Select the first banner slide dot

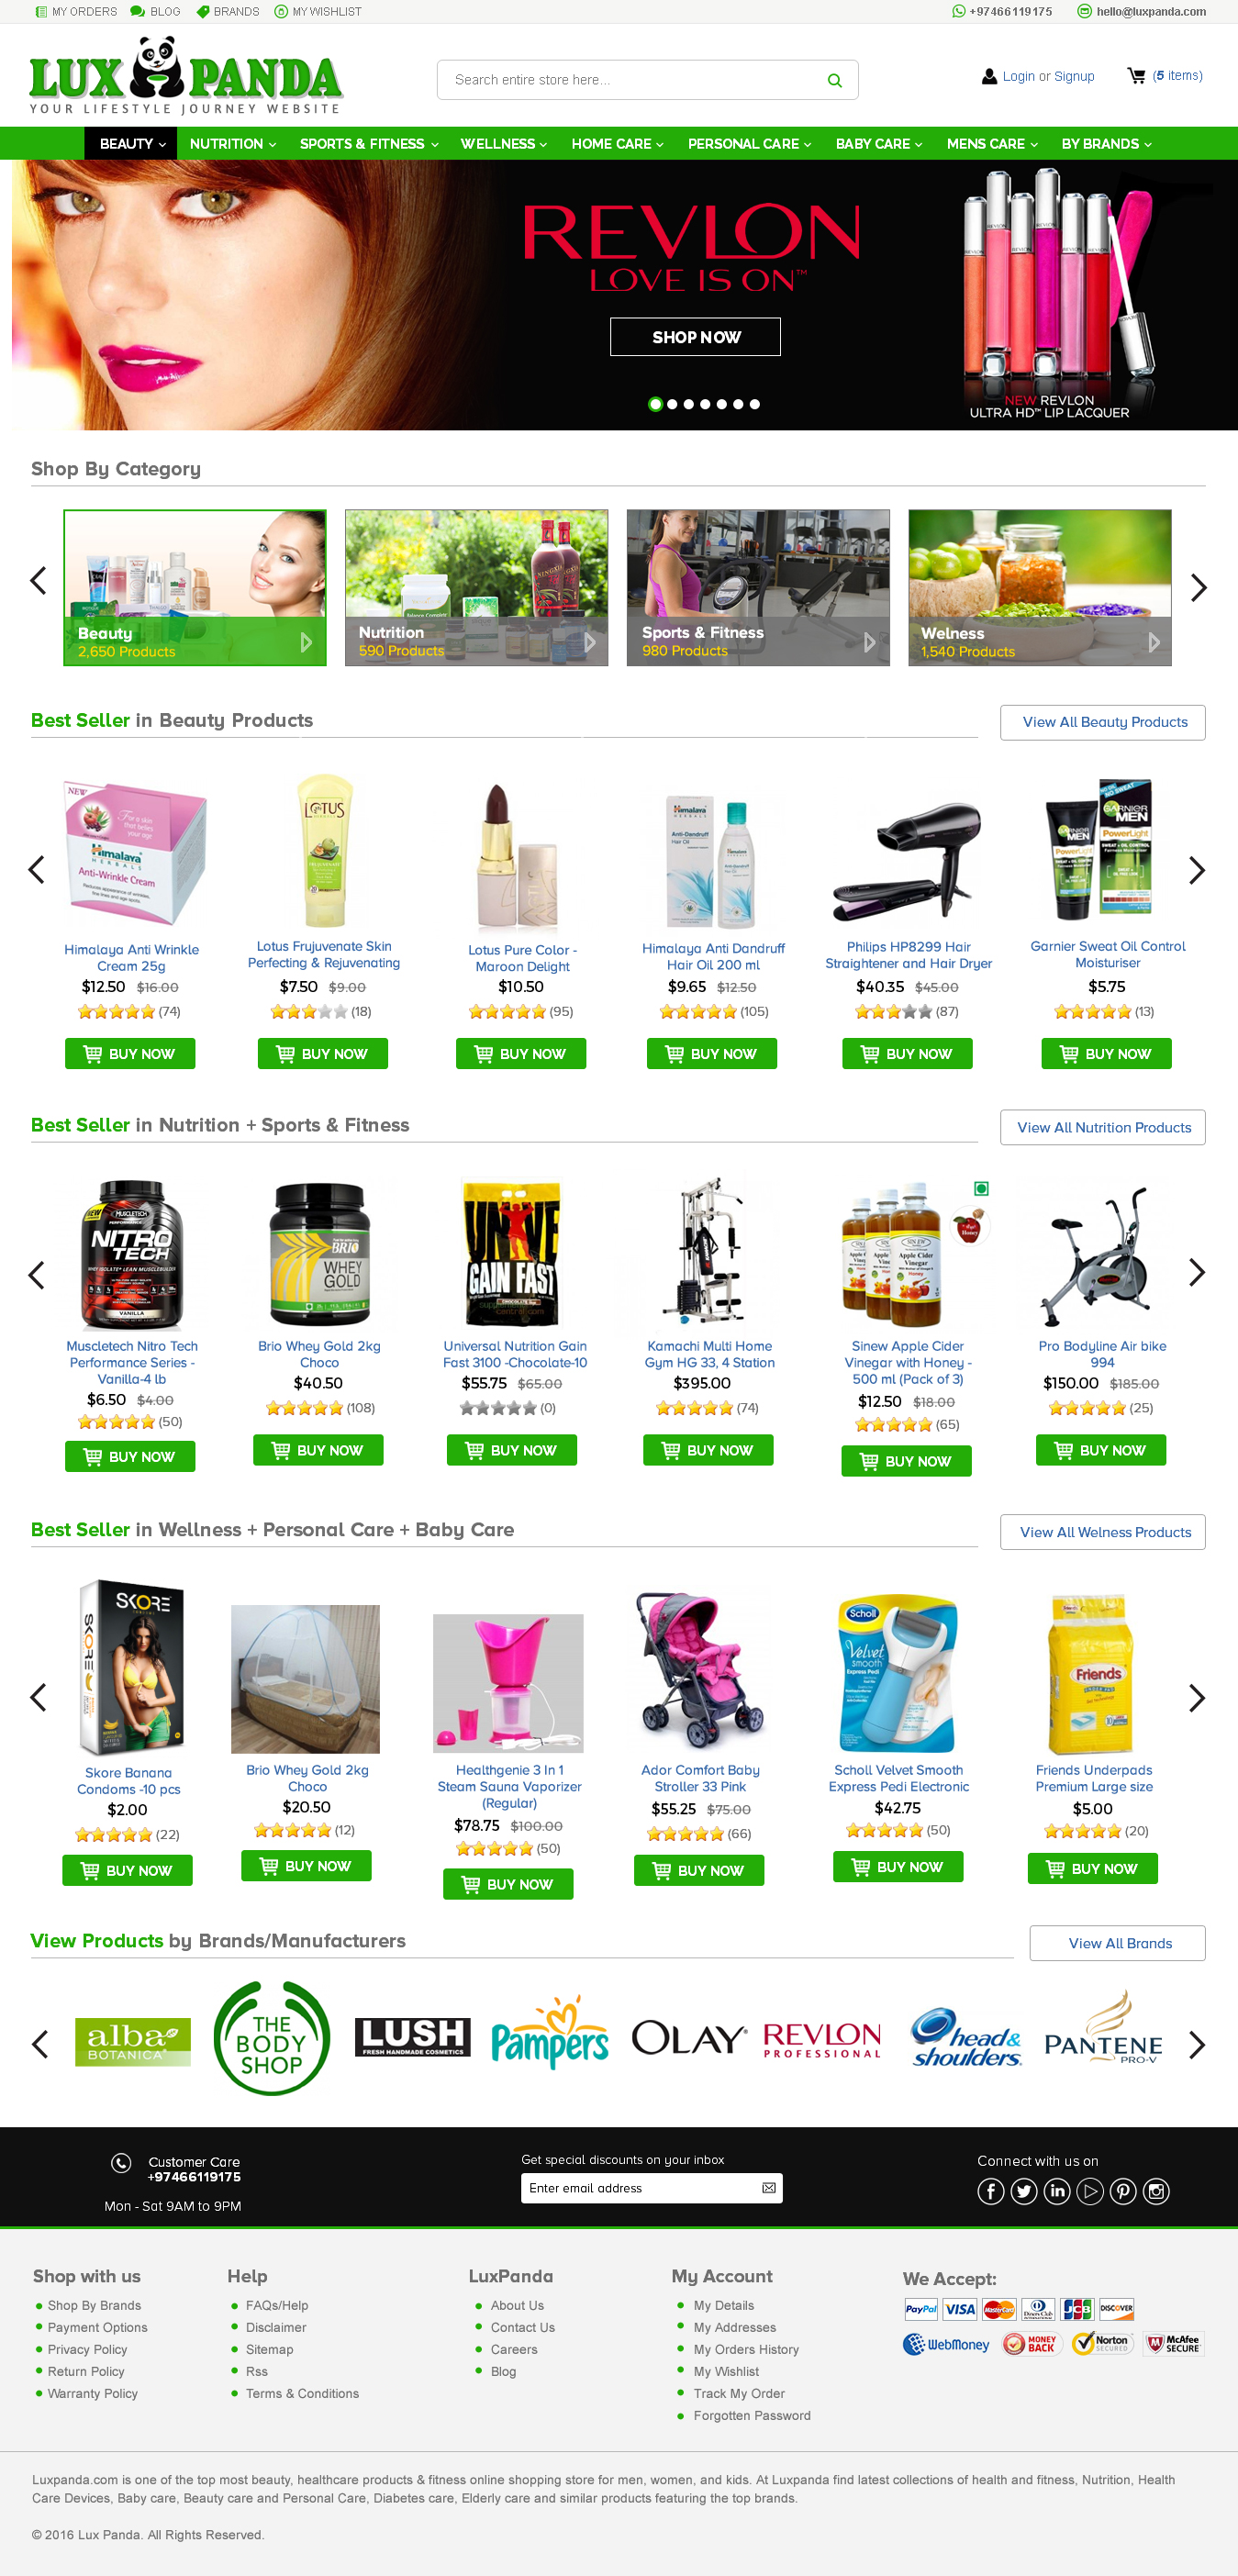click(x=655, y=404)
